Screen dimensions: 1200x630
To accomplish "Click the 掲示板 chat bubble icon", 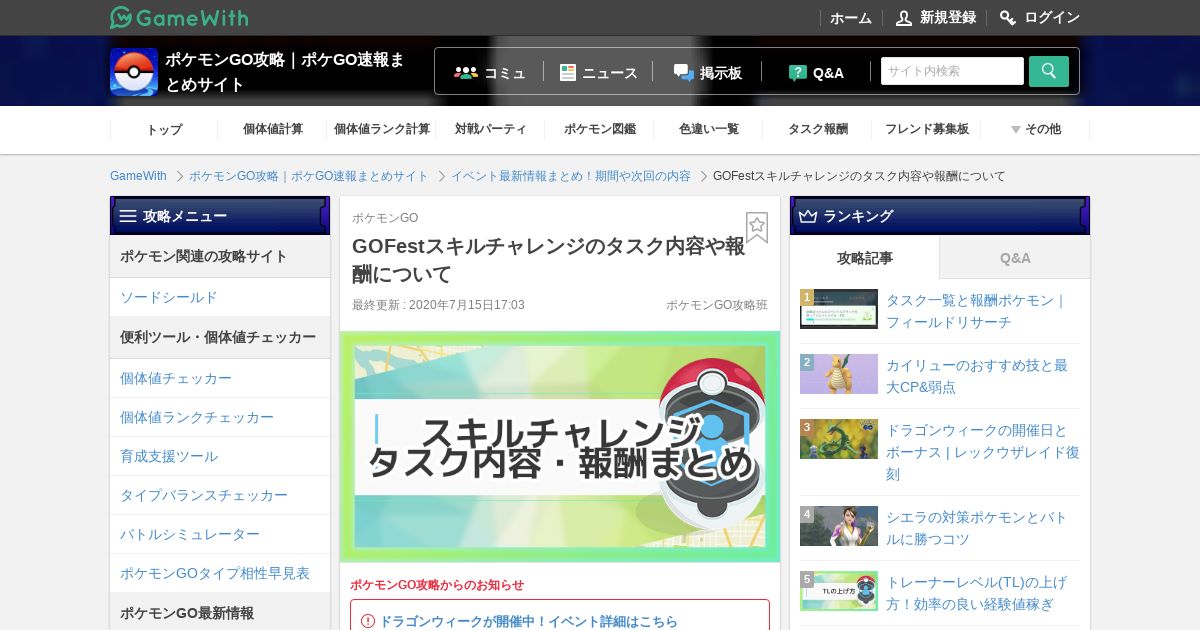I will pyautogui.click(x=684, y=72).
